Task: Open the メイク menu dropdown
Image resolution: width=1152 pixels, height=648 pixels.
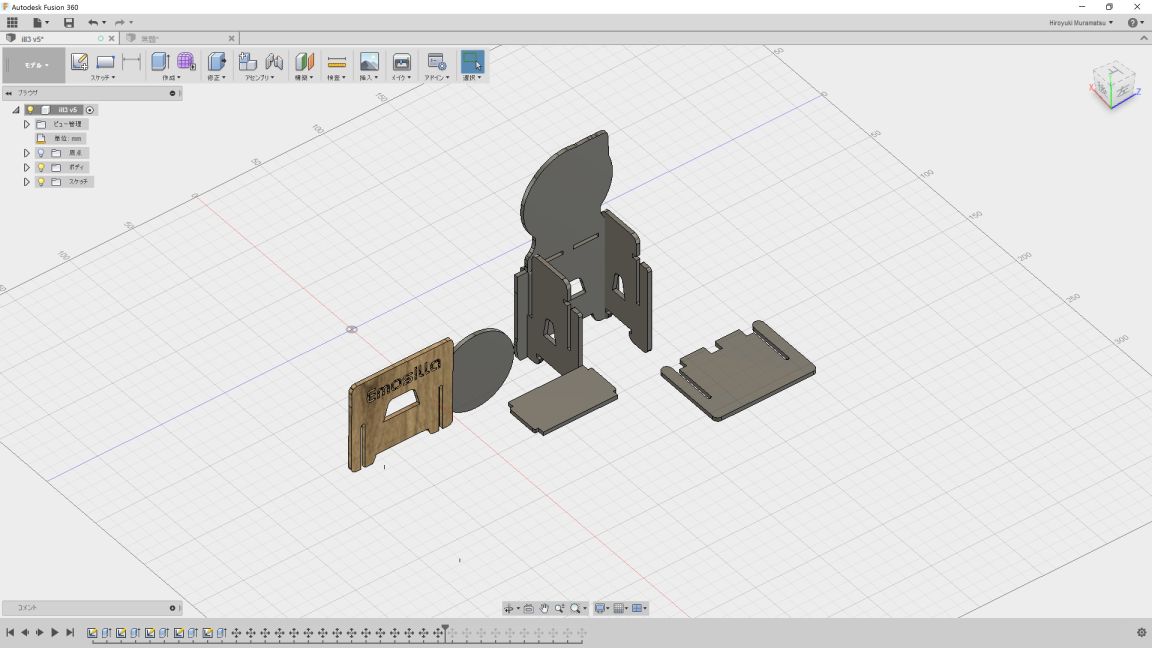Action: 401,77
